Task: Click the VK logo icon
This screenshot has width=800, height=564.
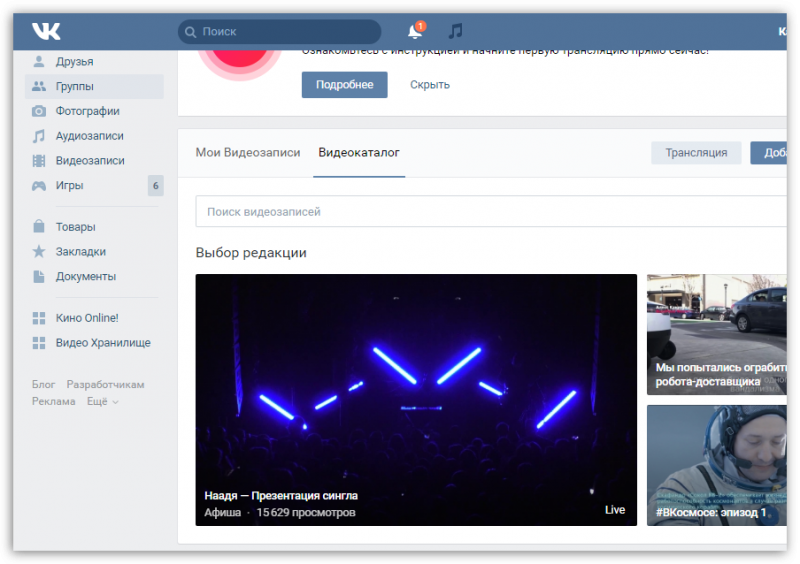Action: (x=46, y=31)
